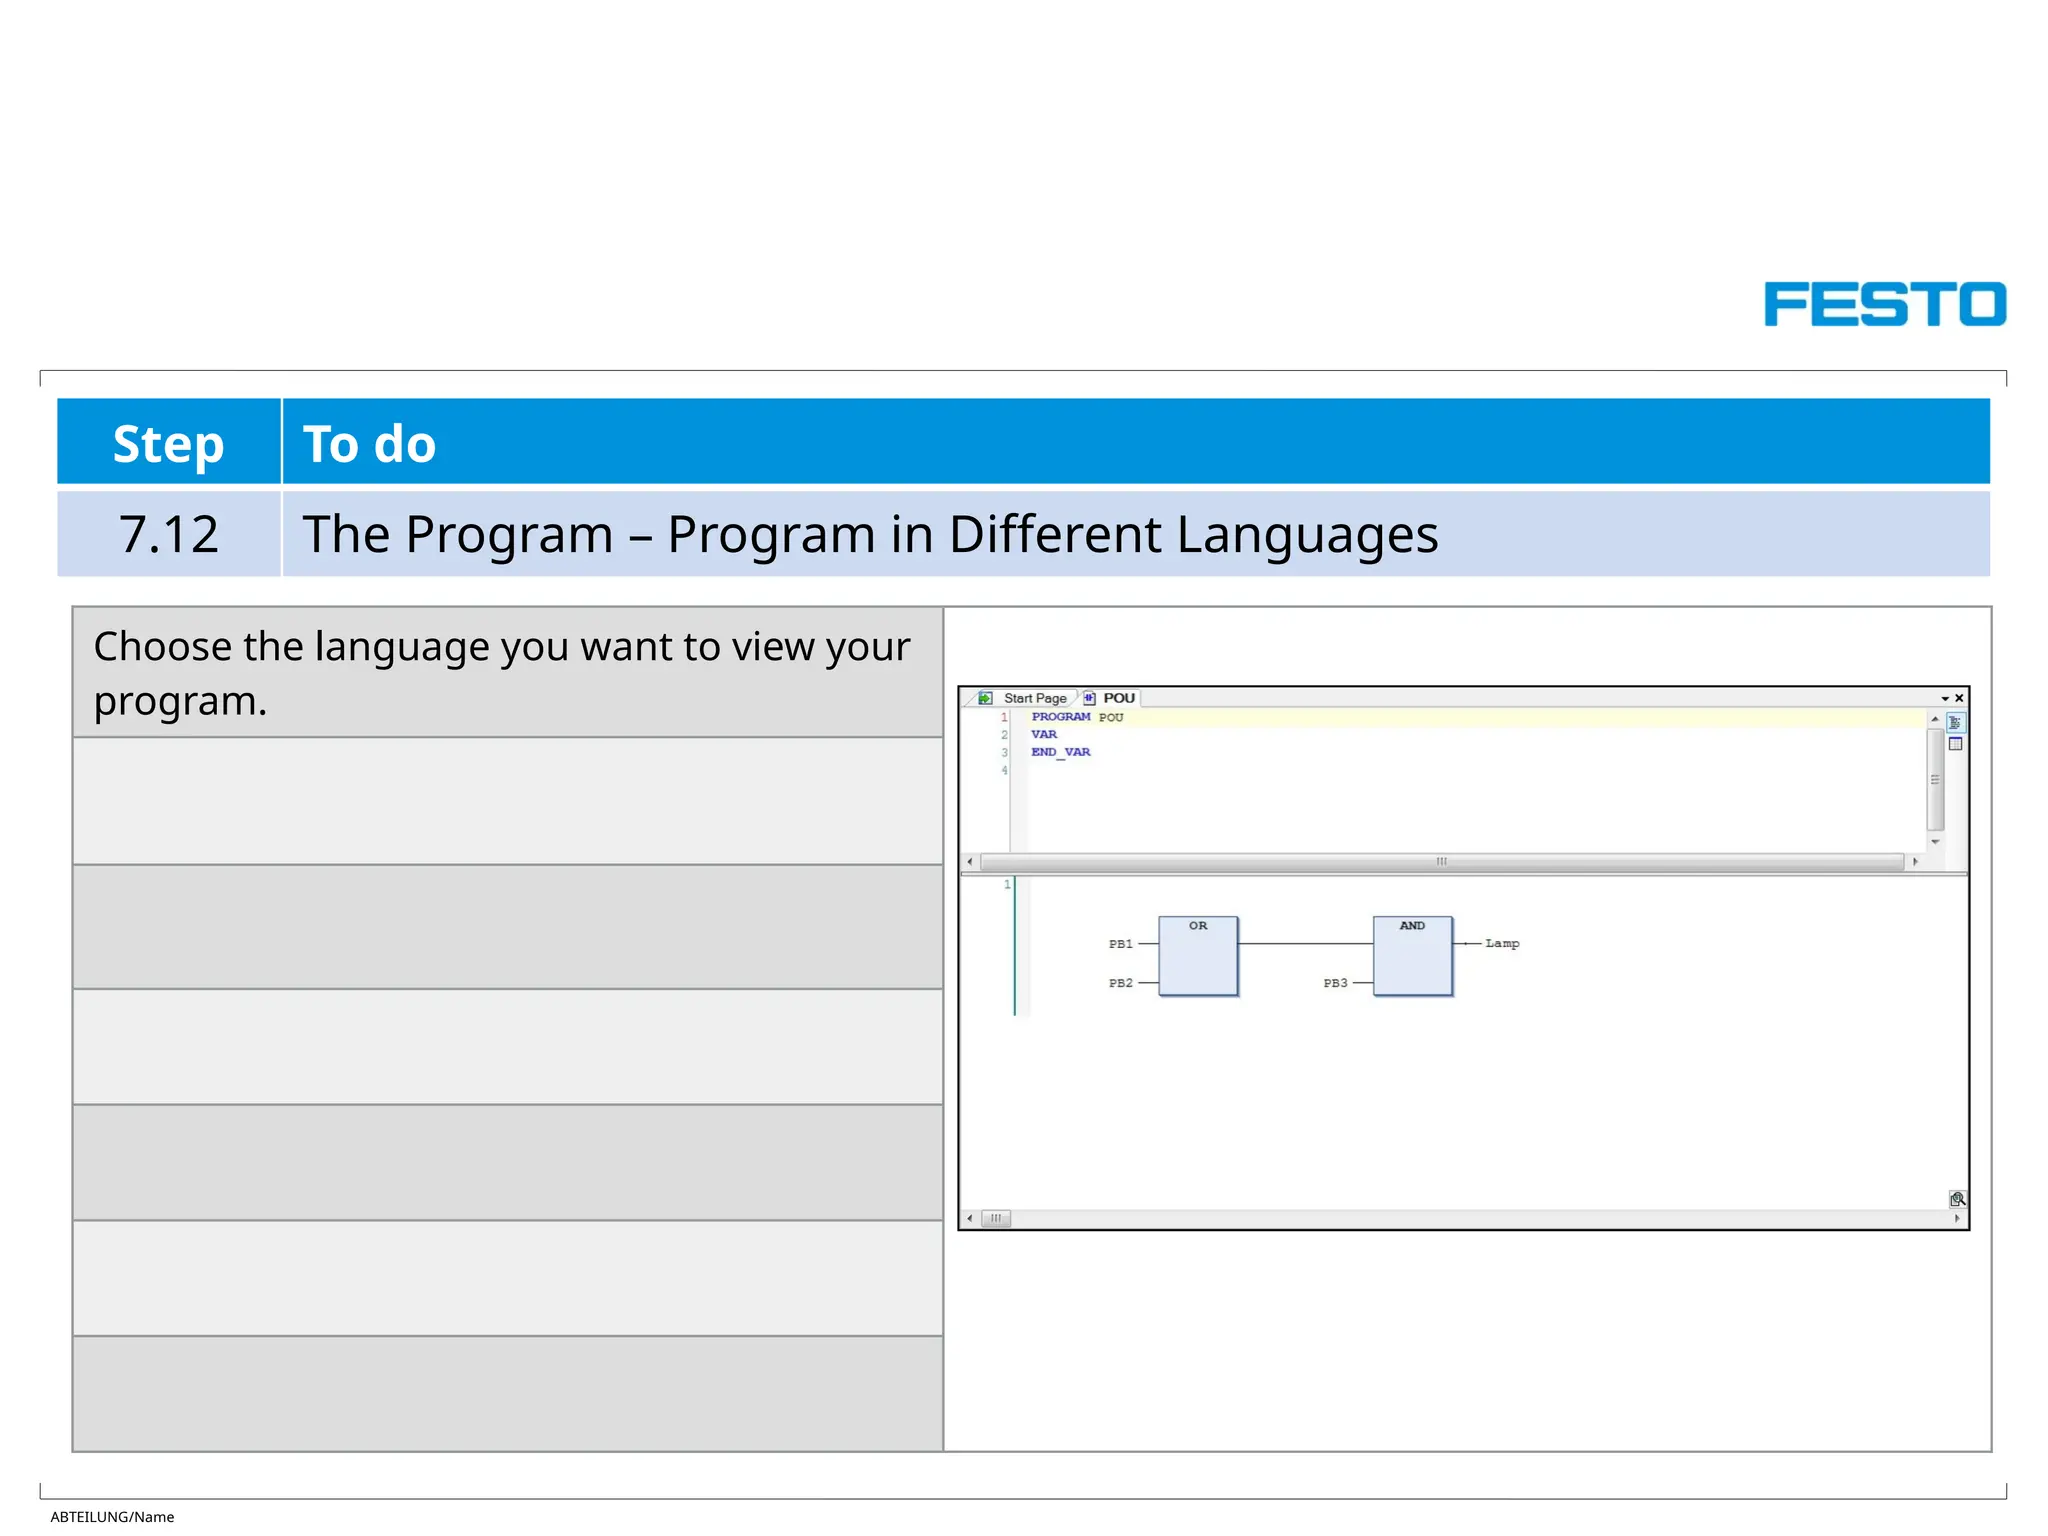
Task: Click the PB3 input variable
Action: click(x=1336, y=983)
